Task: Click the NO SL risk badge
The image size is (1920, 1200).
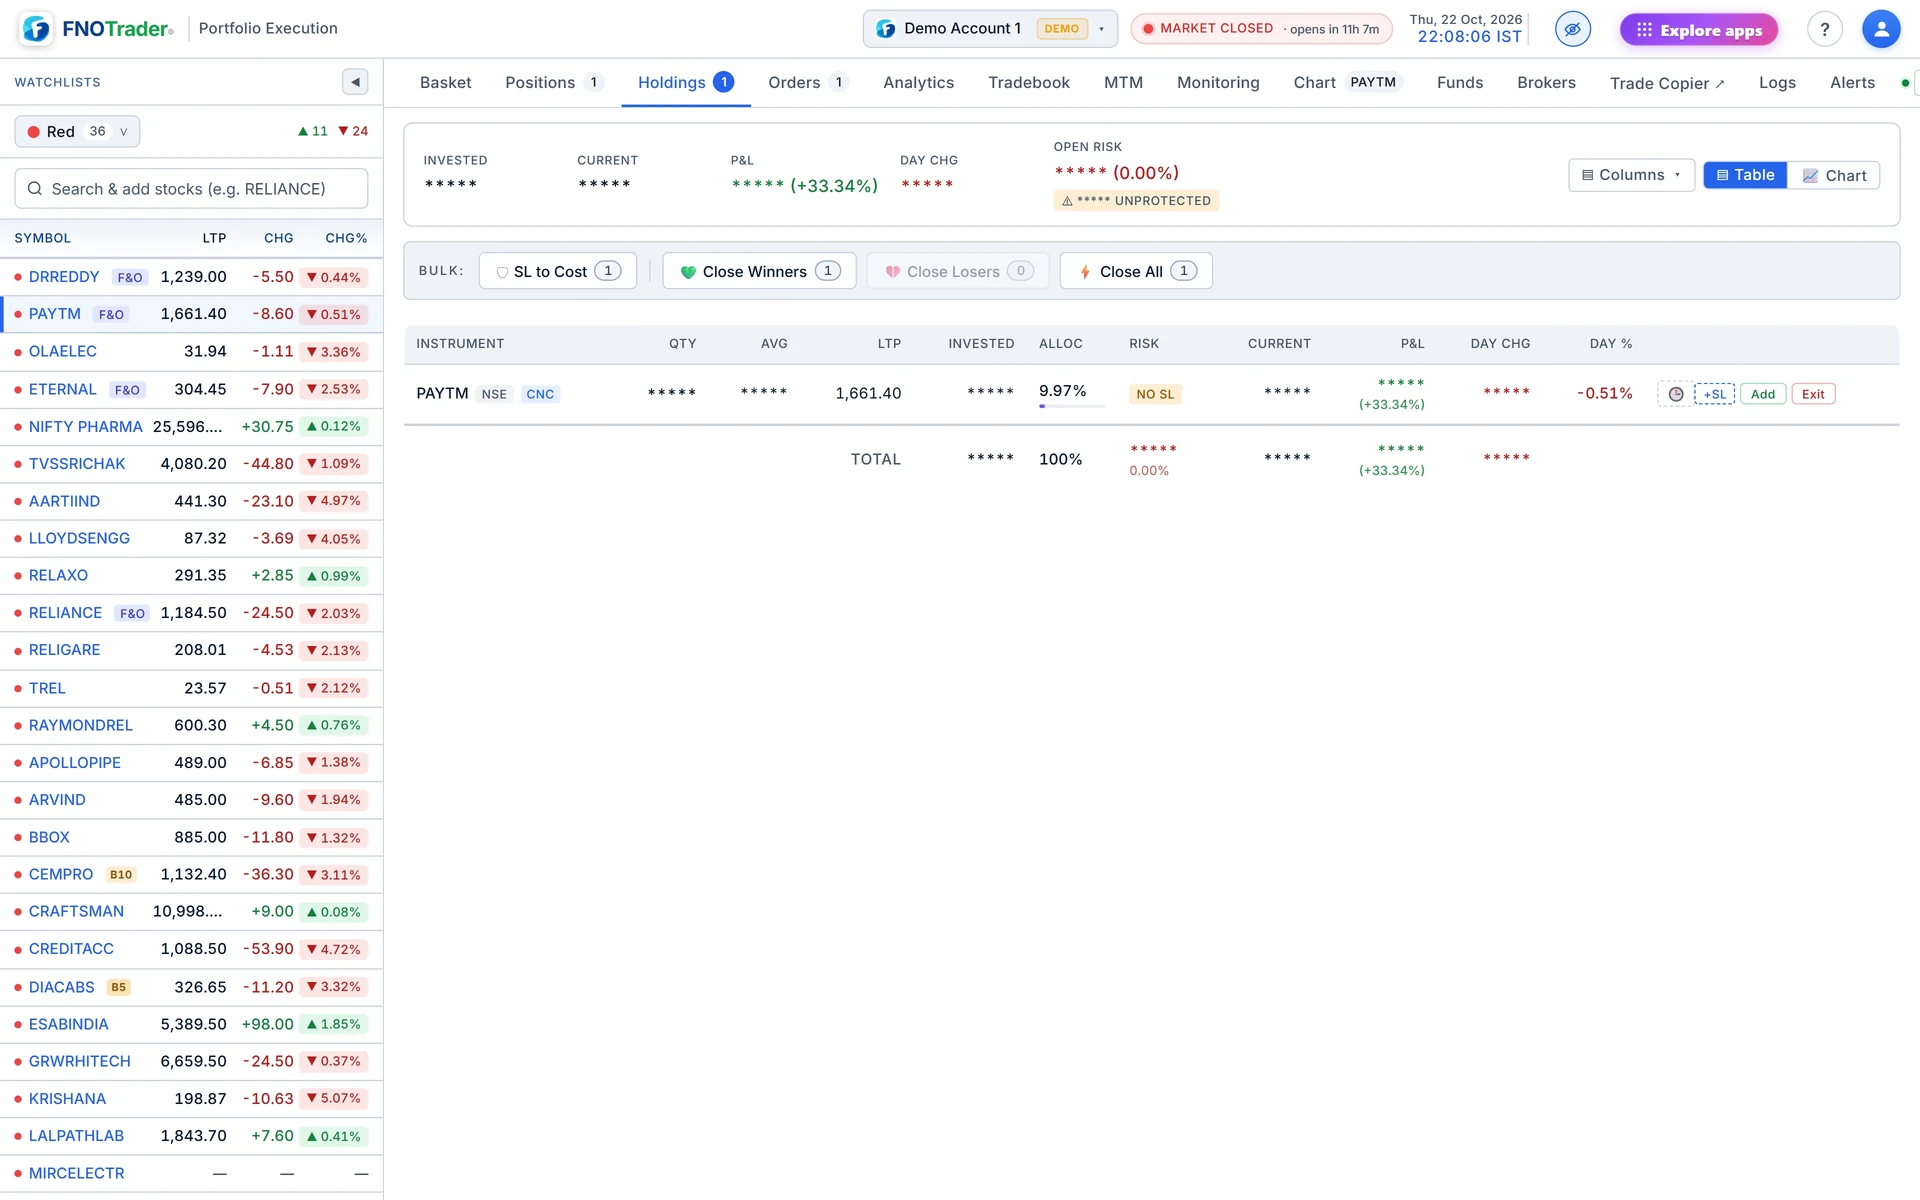Action: [x=1155, y=394]
